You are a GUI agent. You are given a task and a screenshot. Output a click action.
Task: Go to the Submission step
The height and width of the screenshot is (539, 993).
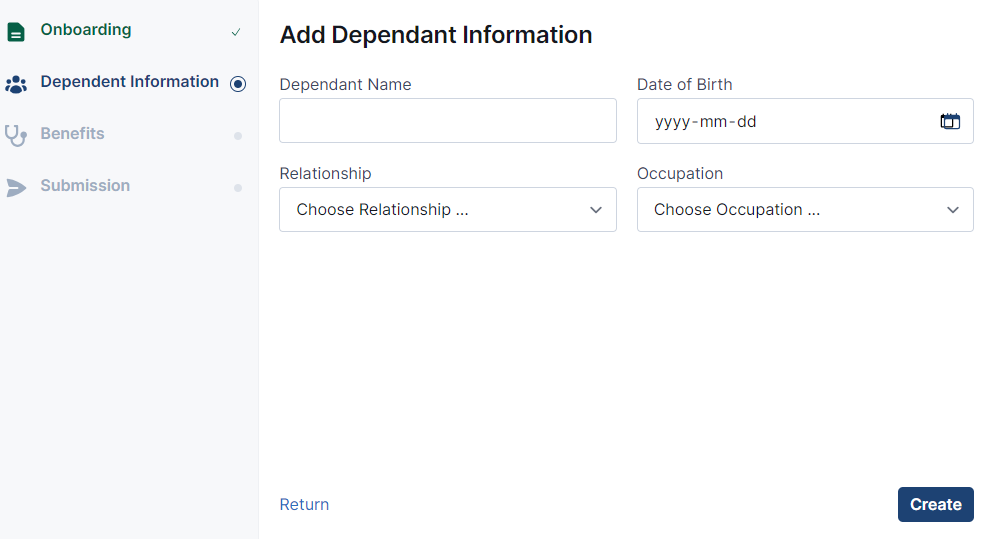click(x=85, y=186)
